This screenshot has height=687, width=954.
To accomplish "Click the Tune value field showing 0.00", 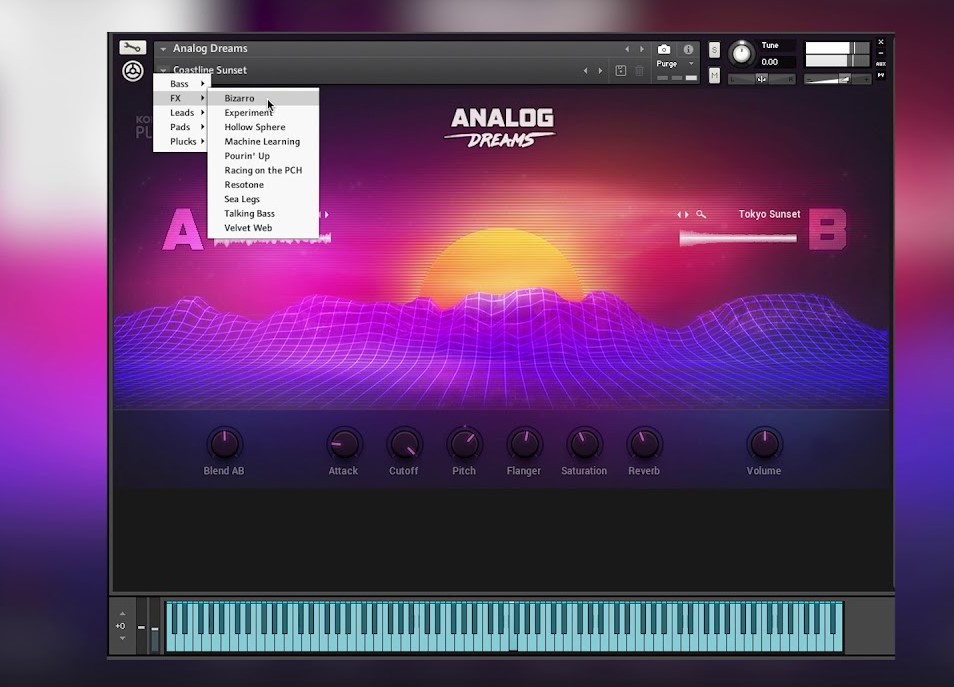I will (x=776, y=62).
